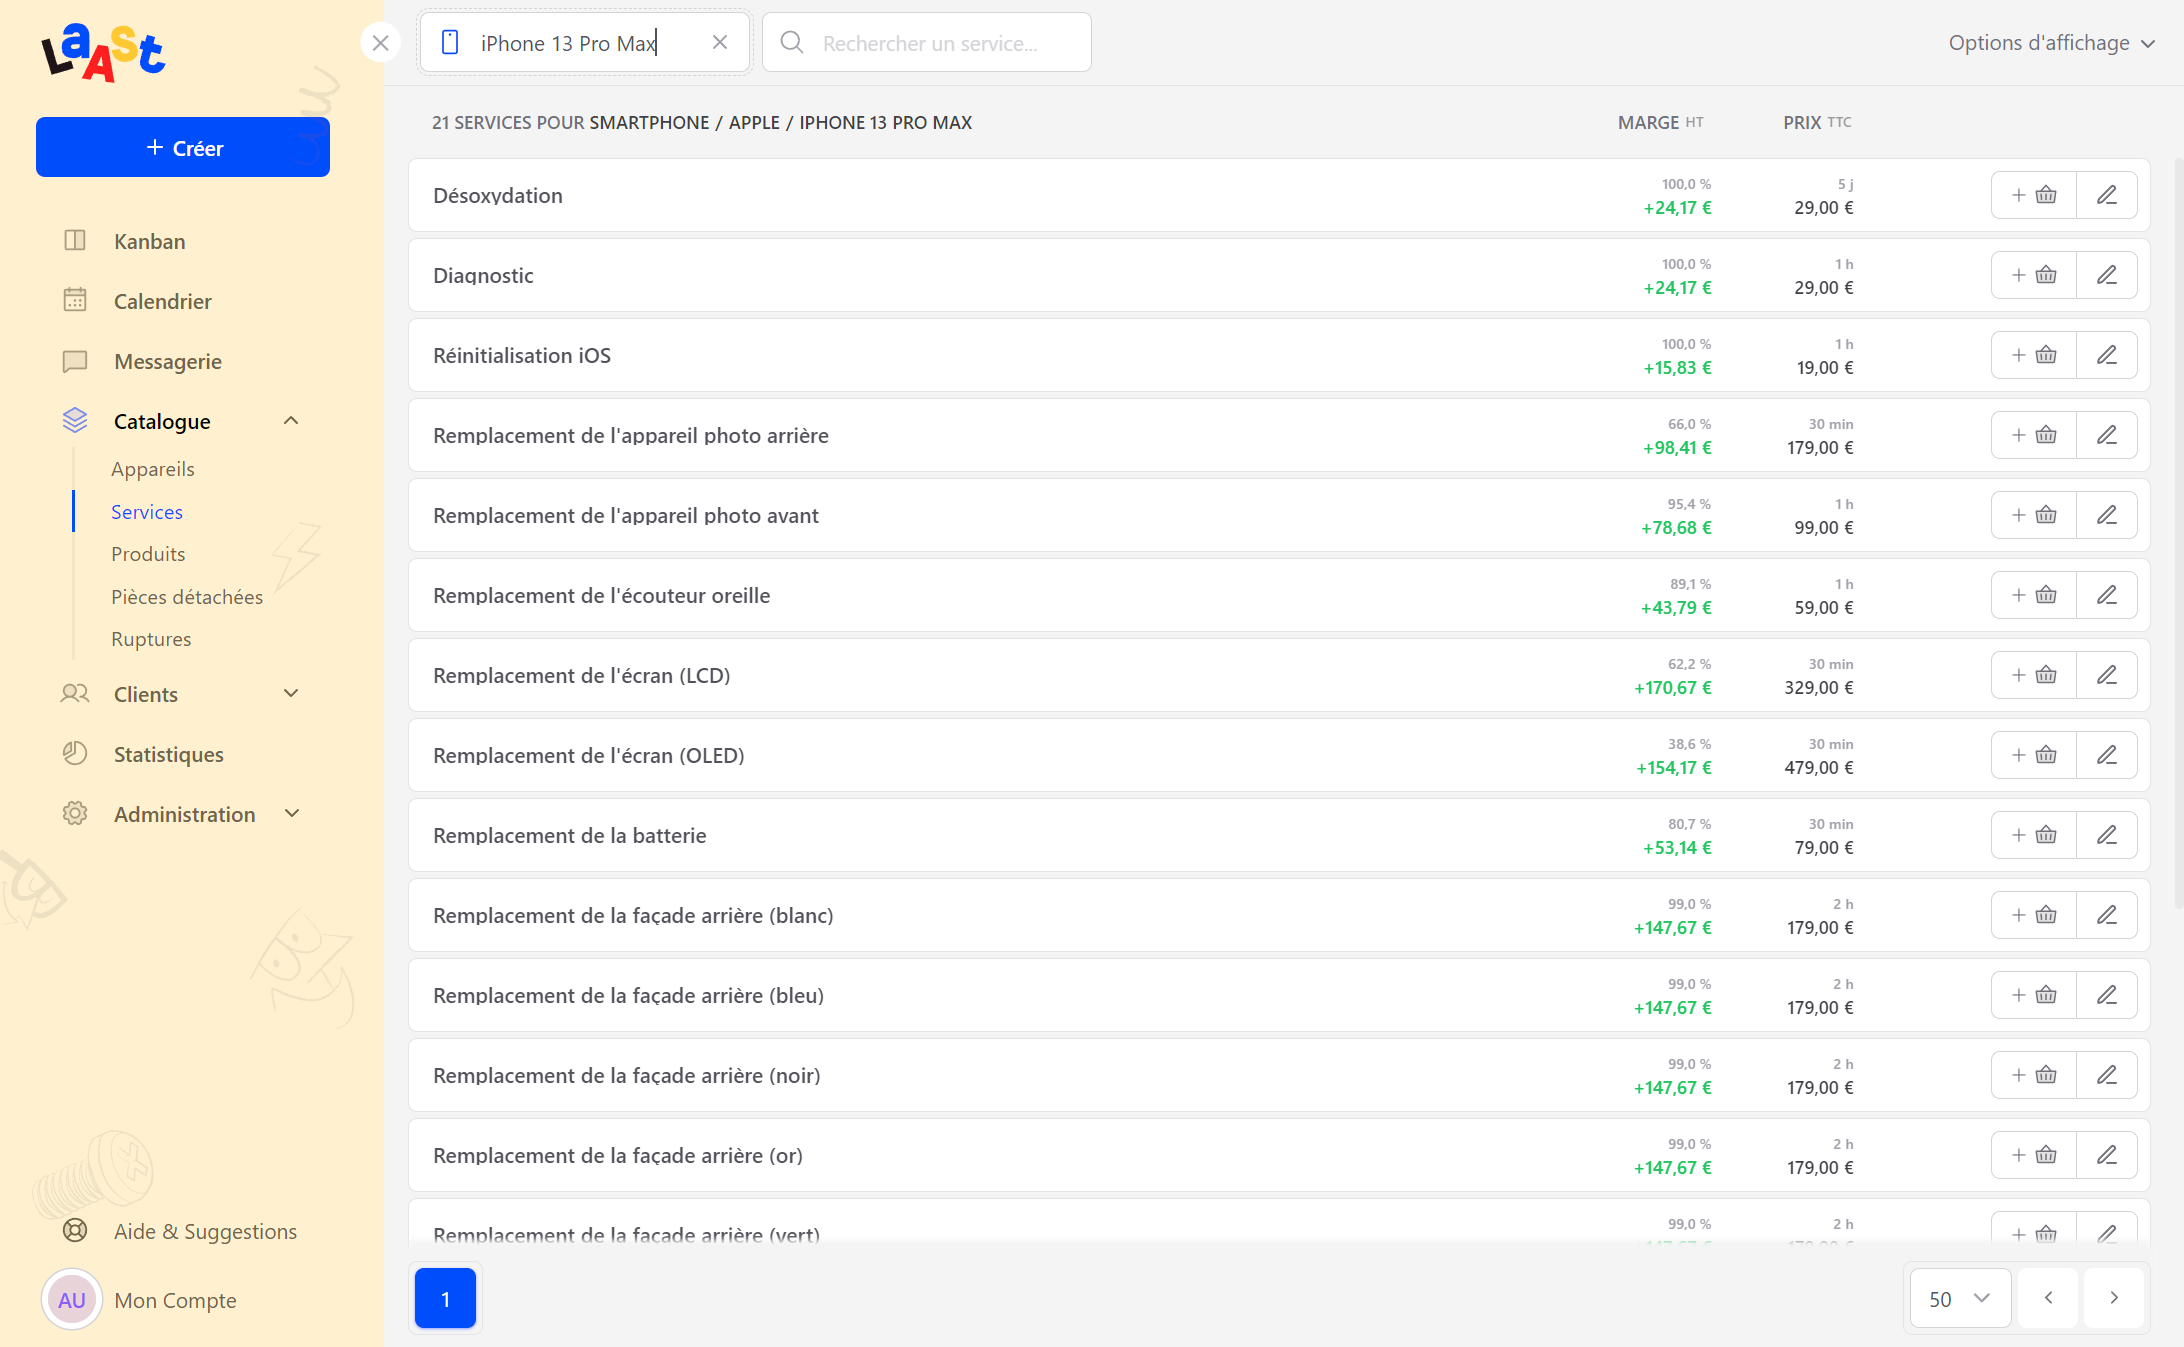Add batterie replacement to basket
Screen dimensions: 2184x1347
[x=2034, y=835]
